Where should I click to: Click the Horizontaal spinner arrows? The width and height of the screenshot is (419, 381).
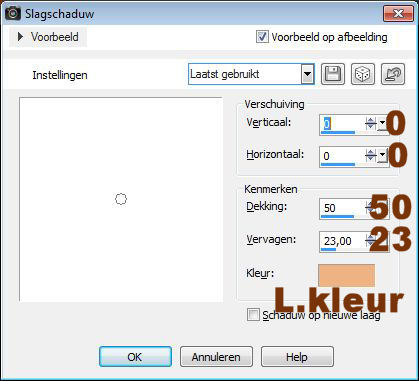coord(371,156)
